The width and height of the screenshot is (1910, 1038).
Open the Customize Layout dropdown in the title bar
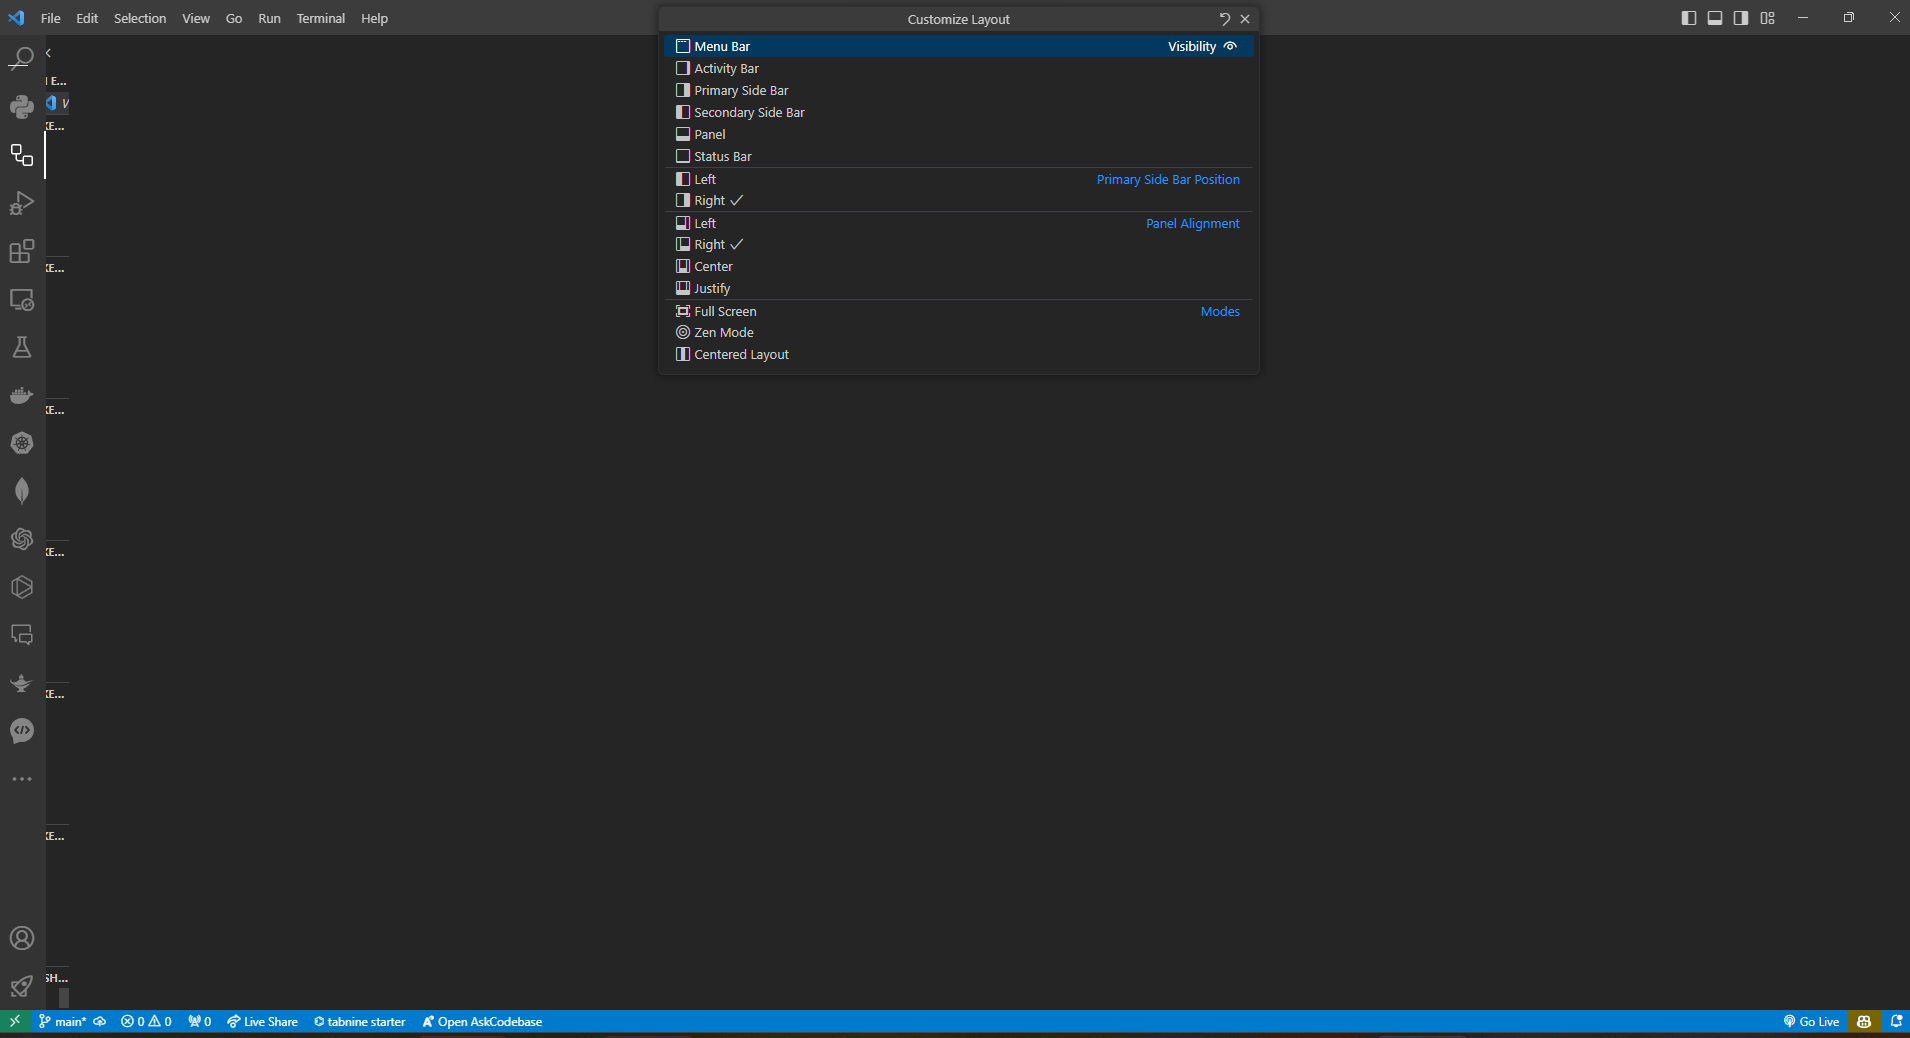[x=1766, y=17]
